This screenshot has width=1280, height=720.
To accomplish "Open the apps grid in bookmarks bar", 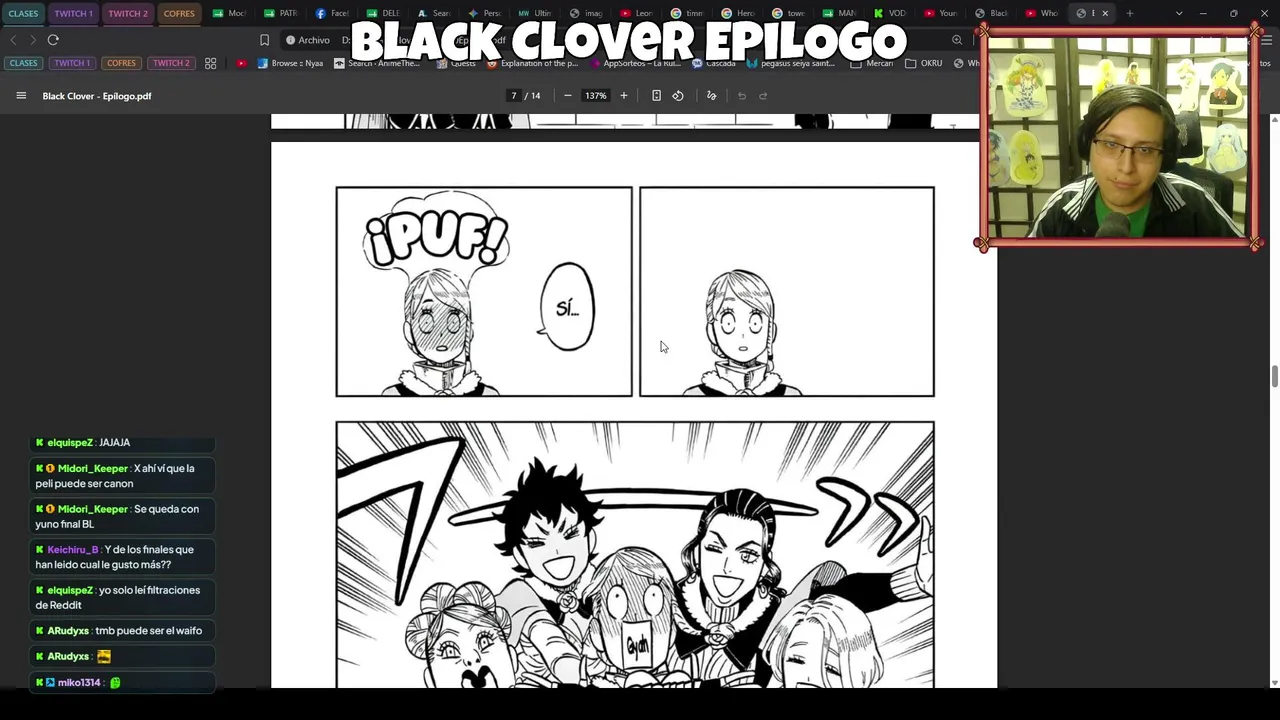I will click(x=211, y=63).
